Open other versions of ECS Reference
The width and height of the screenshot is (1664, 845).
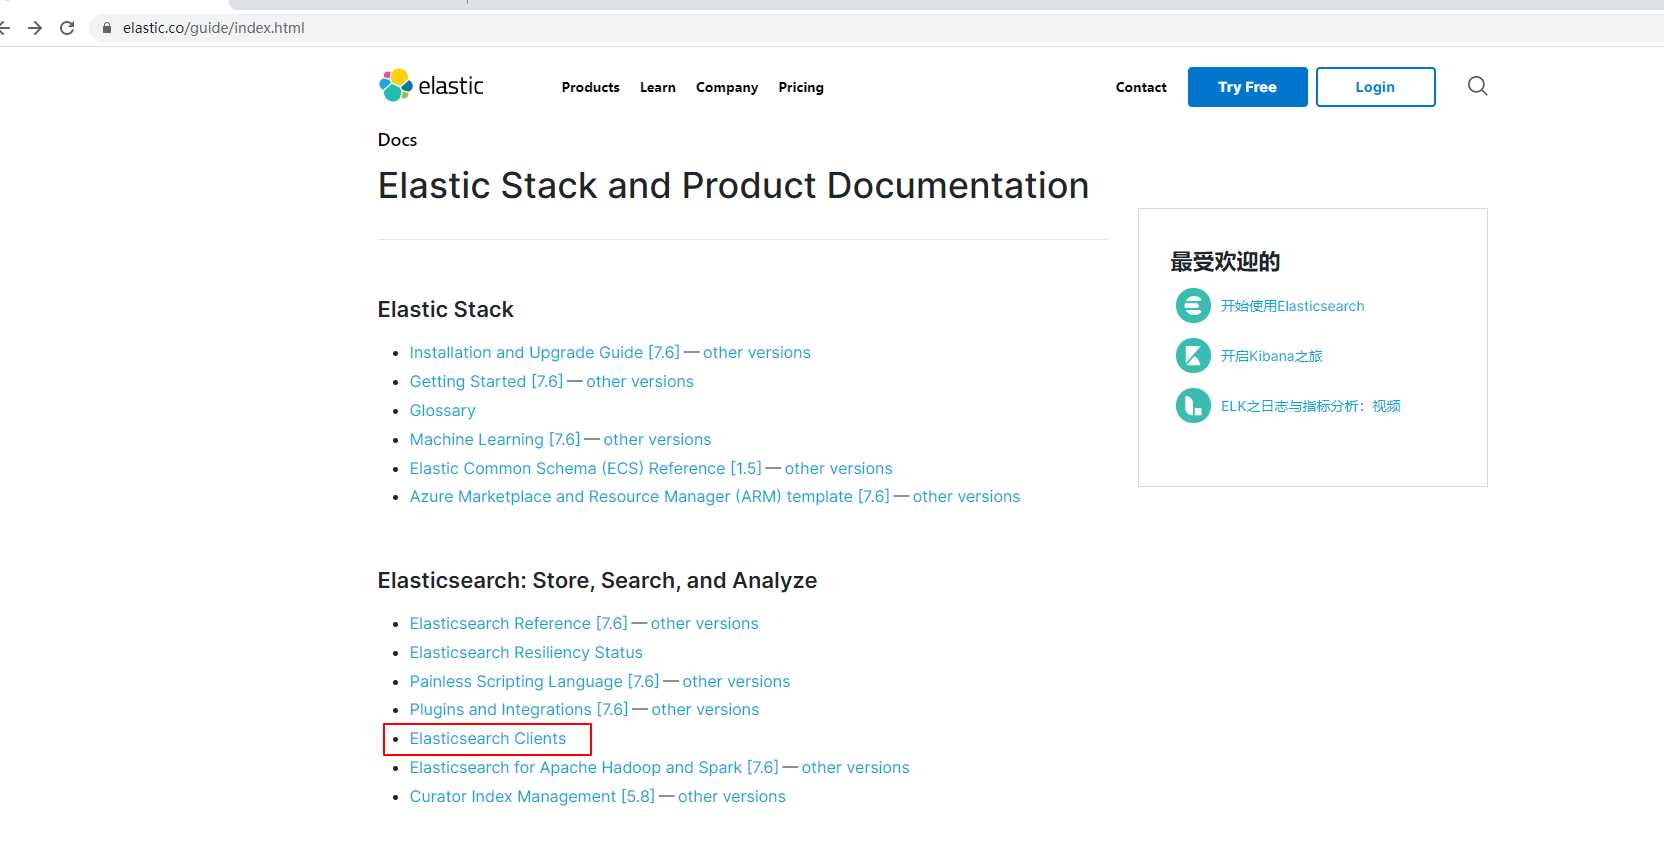(838, 468)
